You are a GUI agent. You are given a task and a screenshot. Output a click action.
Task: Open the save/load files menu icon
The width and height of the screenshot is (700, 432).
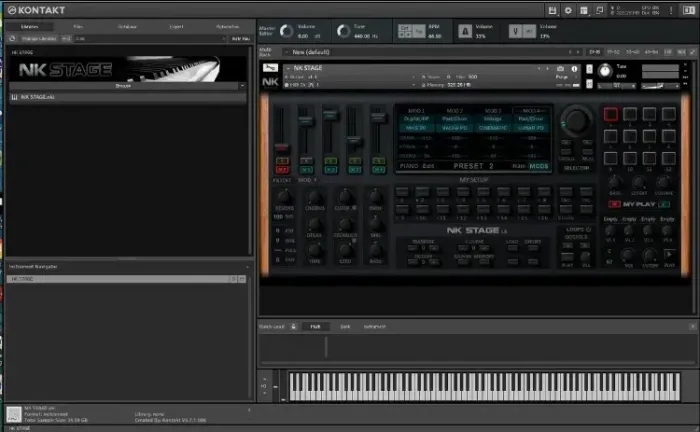tap(552, 10)
